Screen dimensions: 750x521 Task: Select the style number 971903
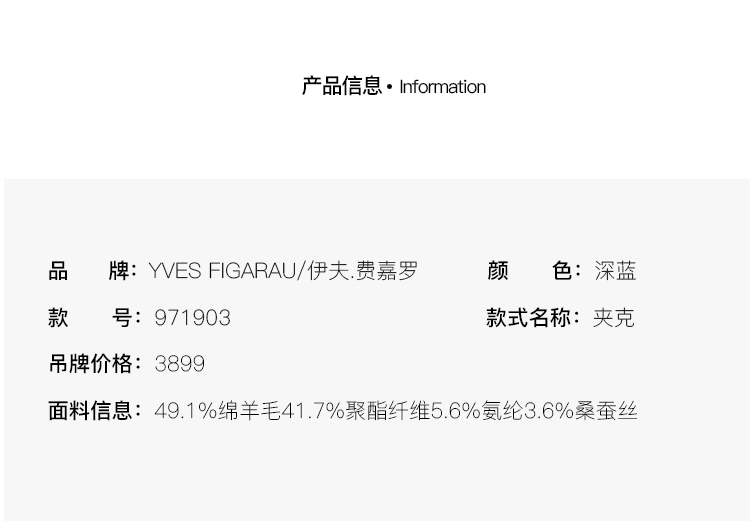coord(192,318)
